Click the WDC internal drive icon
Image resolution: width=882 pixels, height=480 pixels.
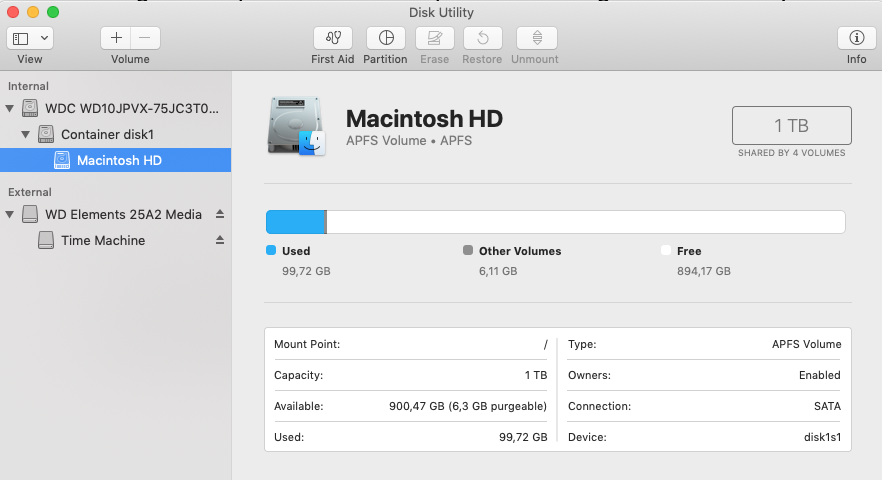[30, 108]
